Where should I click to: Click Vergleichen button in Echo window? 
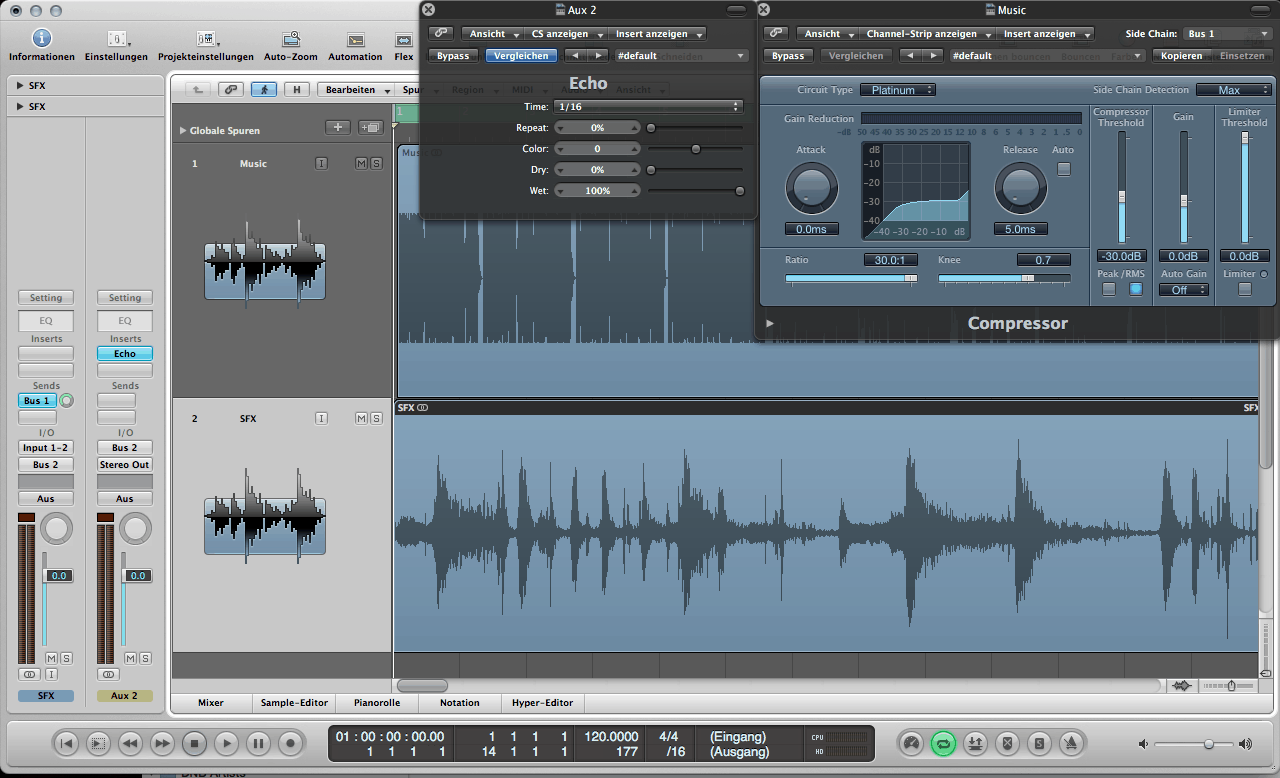[x=521, y=56]
